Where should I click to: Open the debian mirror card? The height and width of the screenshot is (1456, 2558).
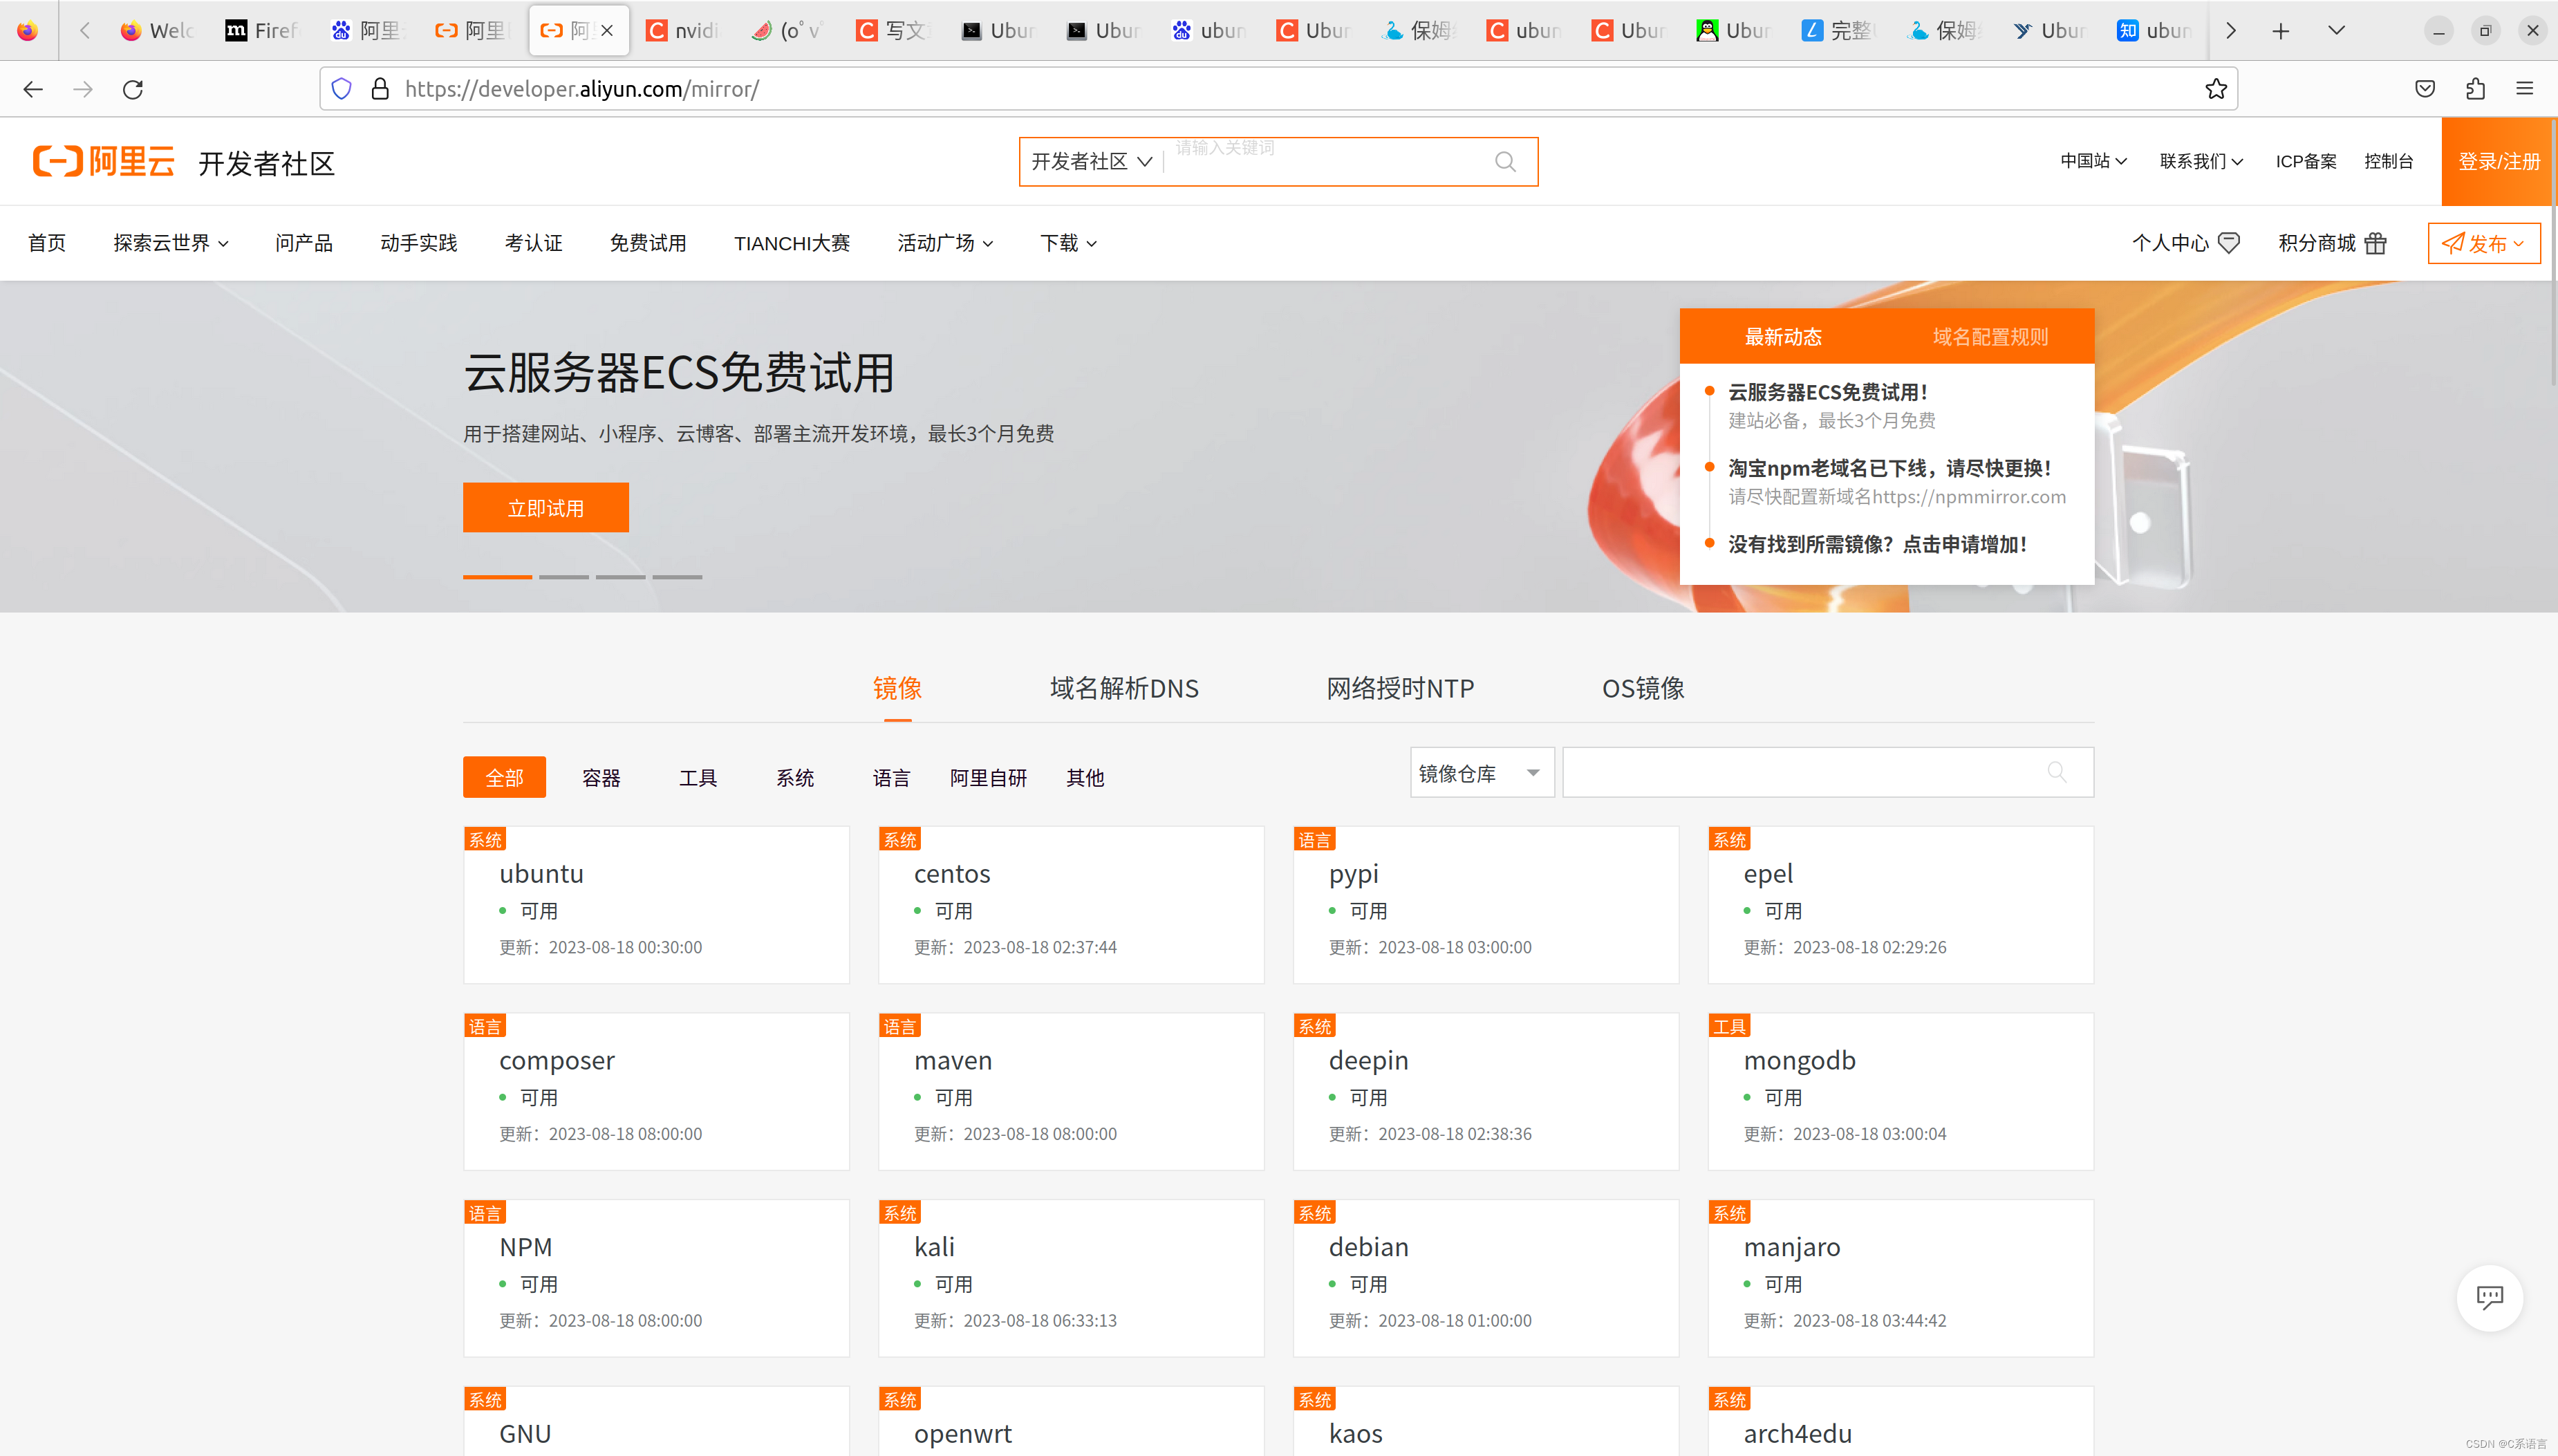tap(1486, 1278)
